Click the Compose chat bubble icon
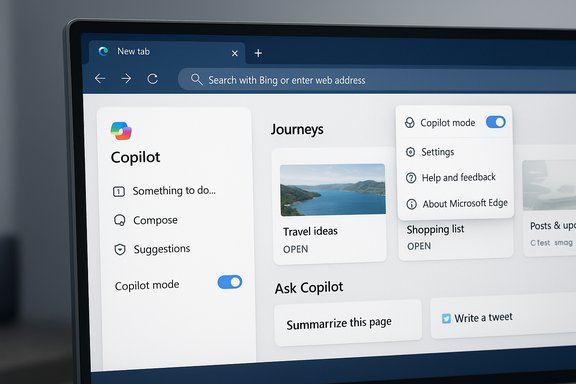Image resolution: width=576 pixels, height=384 pixels. [x=119, y=220]
